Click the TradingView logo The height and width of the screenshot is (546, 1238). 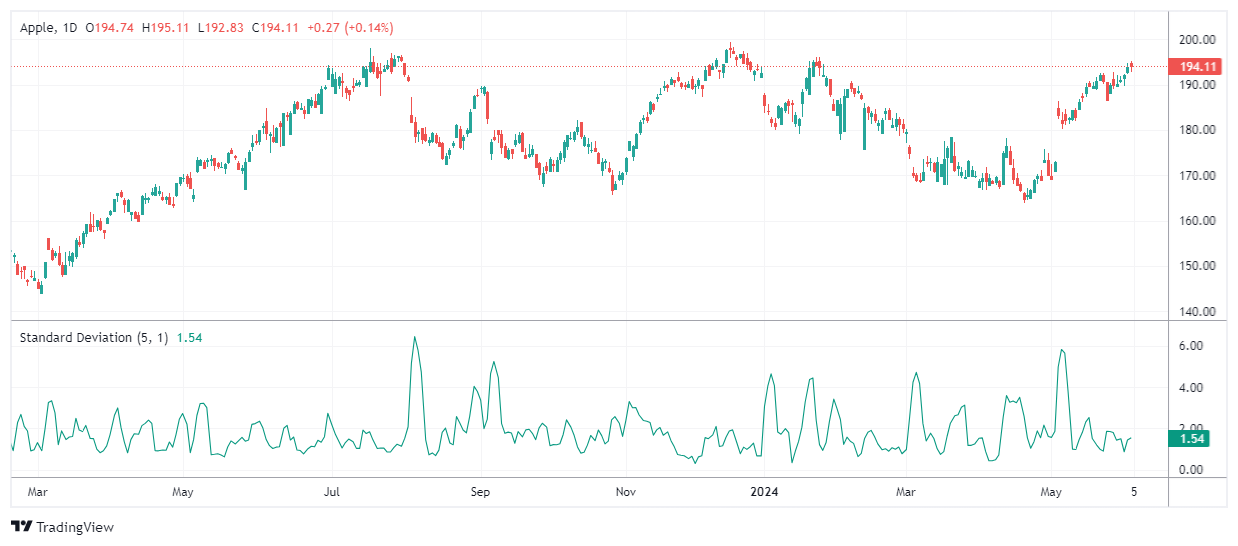(x=62, y=527)
